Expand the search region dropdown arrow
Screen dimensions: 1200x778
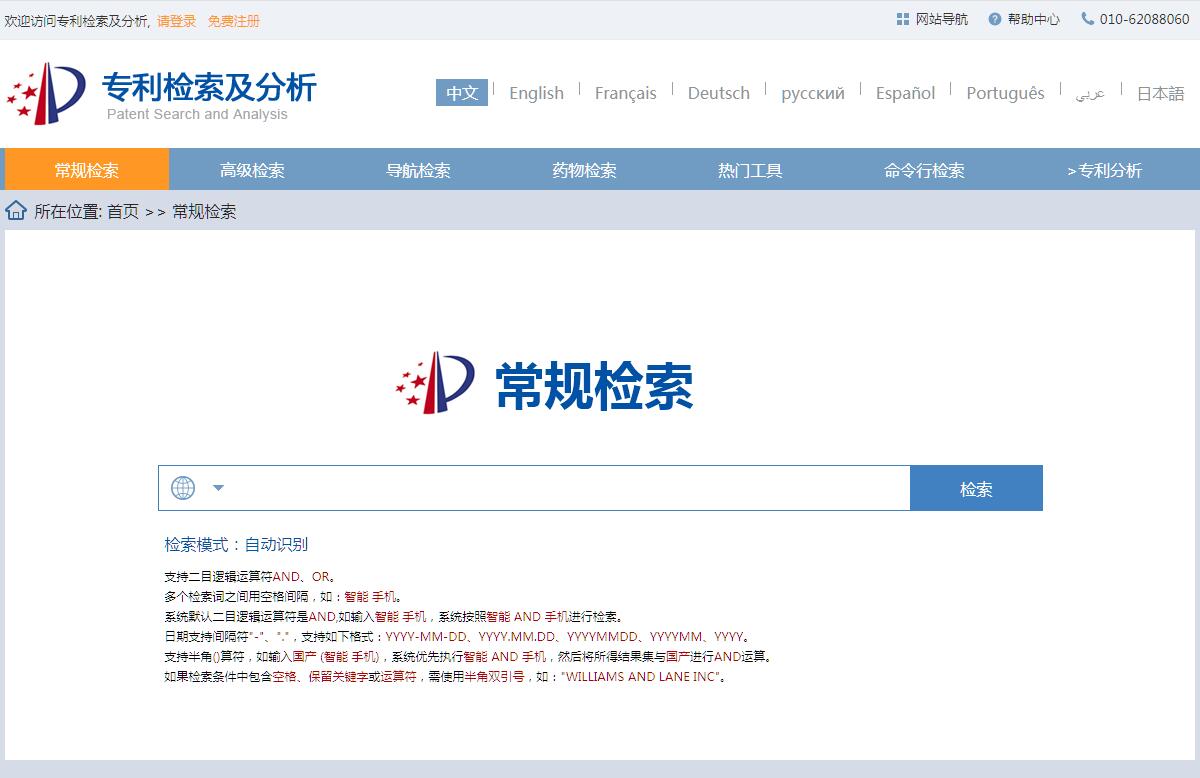tap(218, 488)
